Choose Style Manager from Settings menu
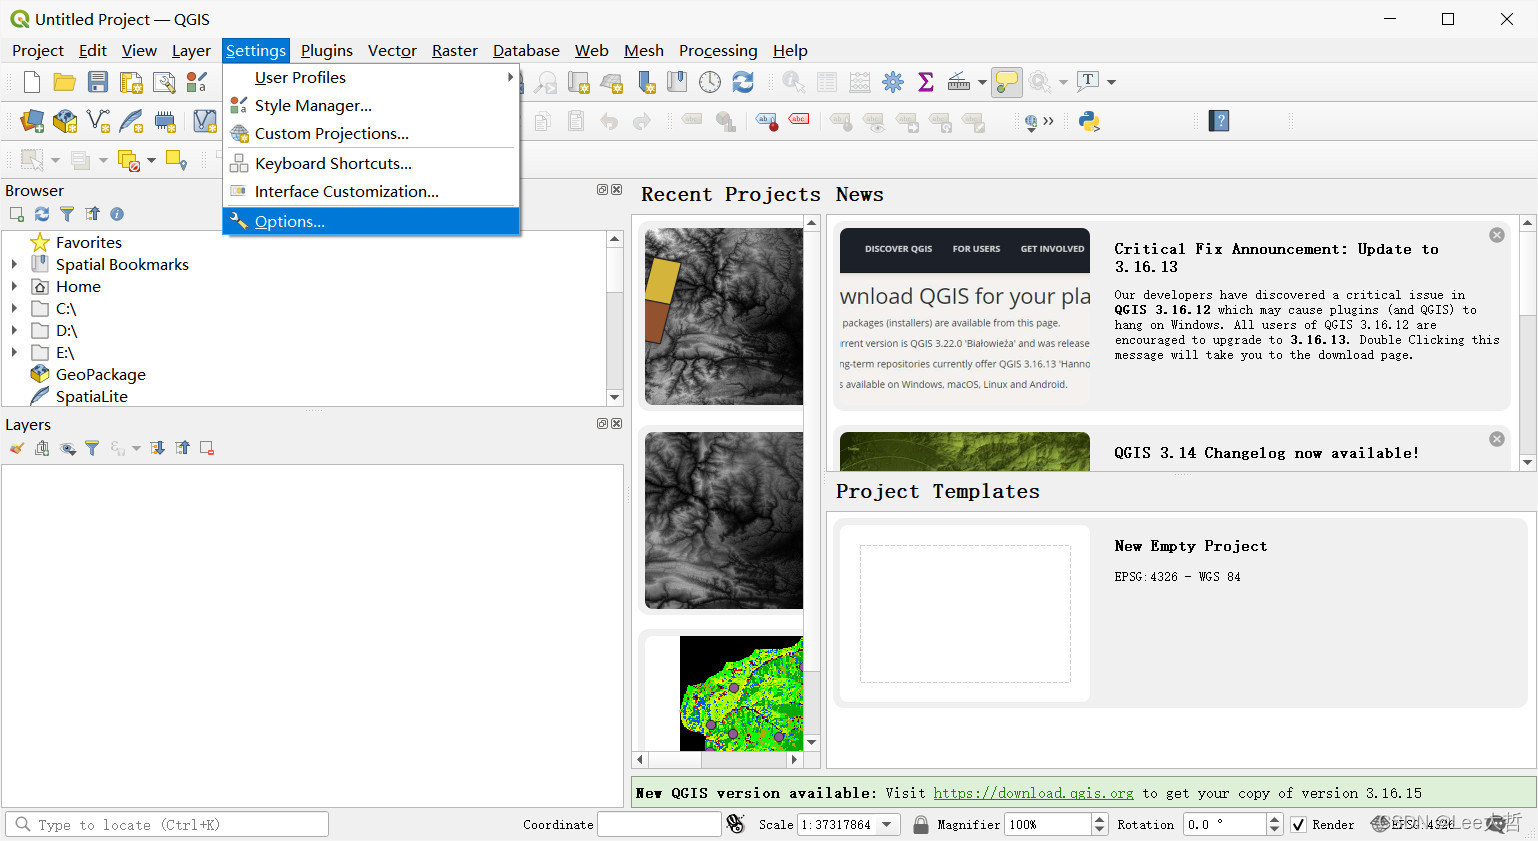 pos(371,105)
